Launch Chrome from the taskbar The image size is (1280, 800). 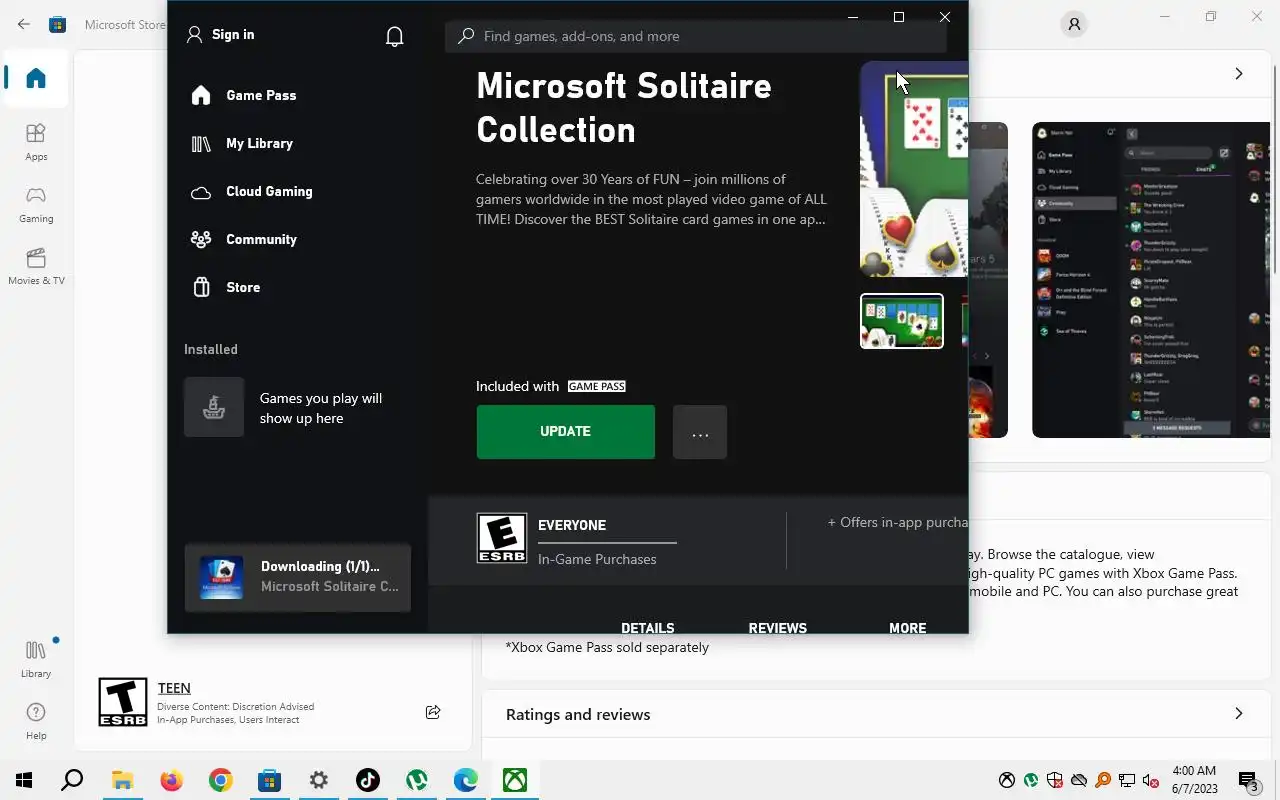coord(220,780)
